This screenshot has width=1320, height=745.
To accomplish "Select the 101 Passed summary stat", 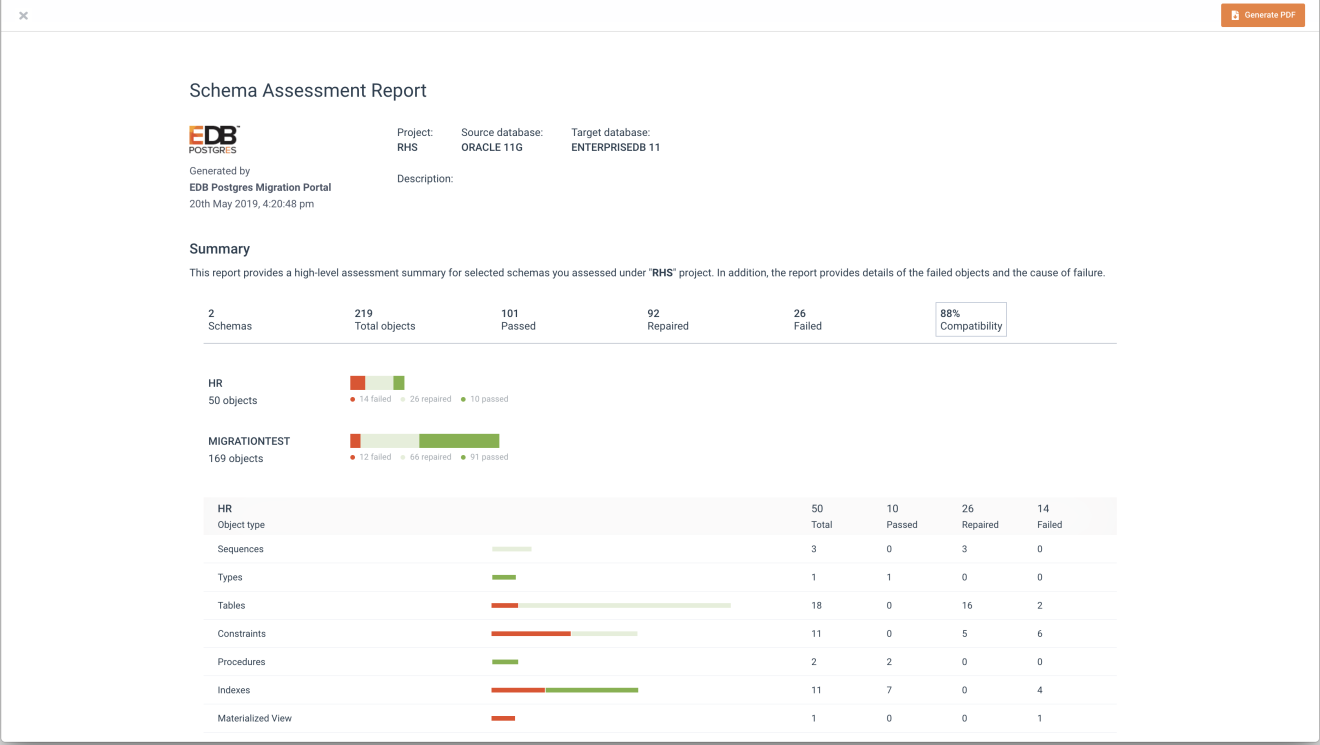I will [518, 320].
